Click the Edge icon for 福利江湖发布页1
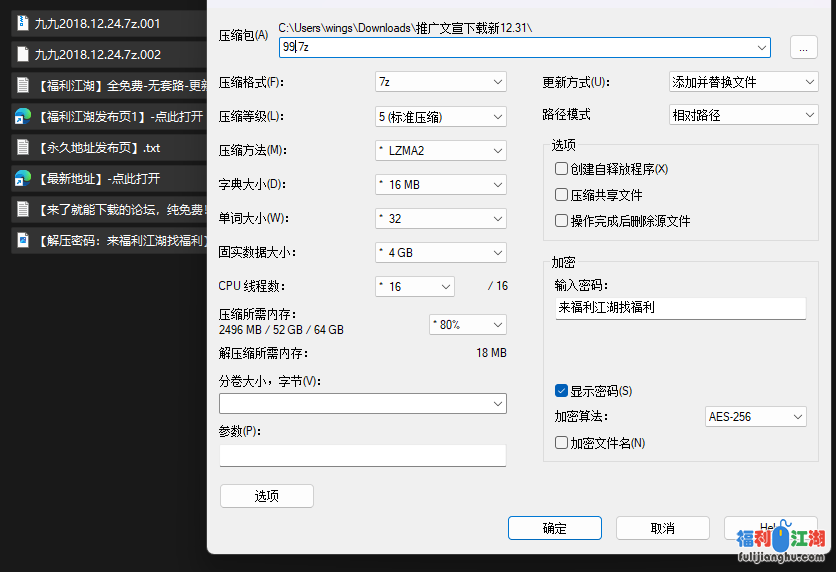Screen dimensions: 836x572 22,116
